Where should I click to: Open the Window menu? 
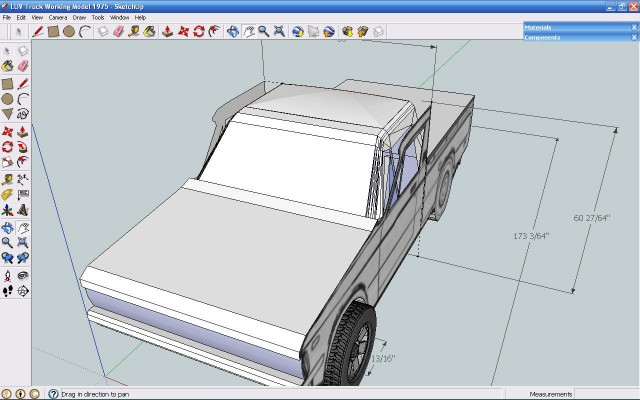coord(120,18)
